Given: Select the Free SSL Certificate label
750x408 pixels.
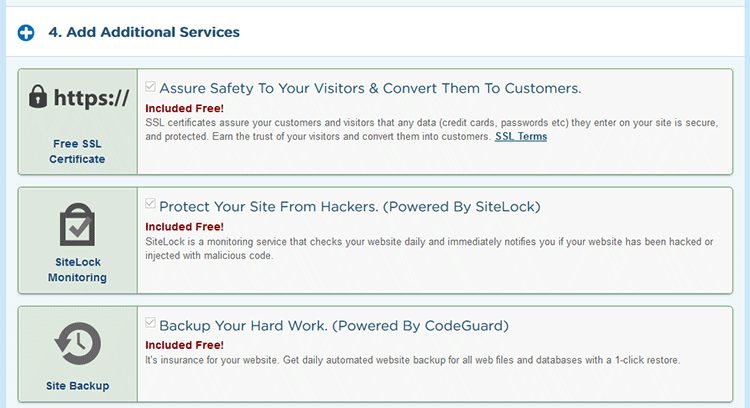Looking at the screenshot, I should click(x=77, y=151).
